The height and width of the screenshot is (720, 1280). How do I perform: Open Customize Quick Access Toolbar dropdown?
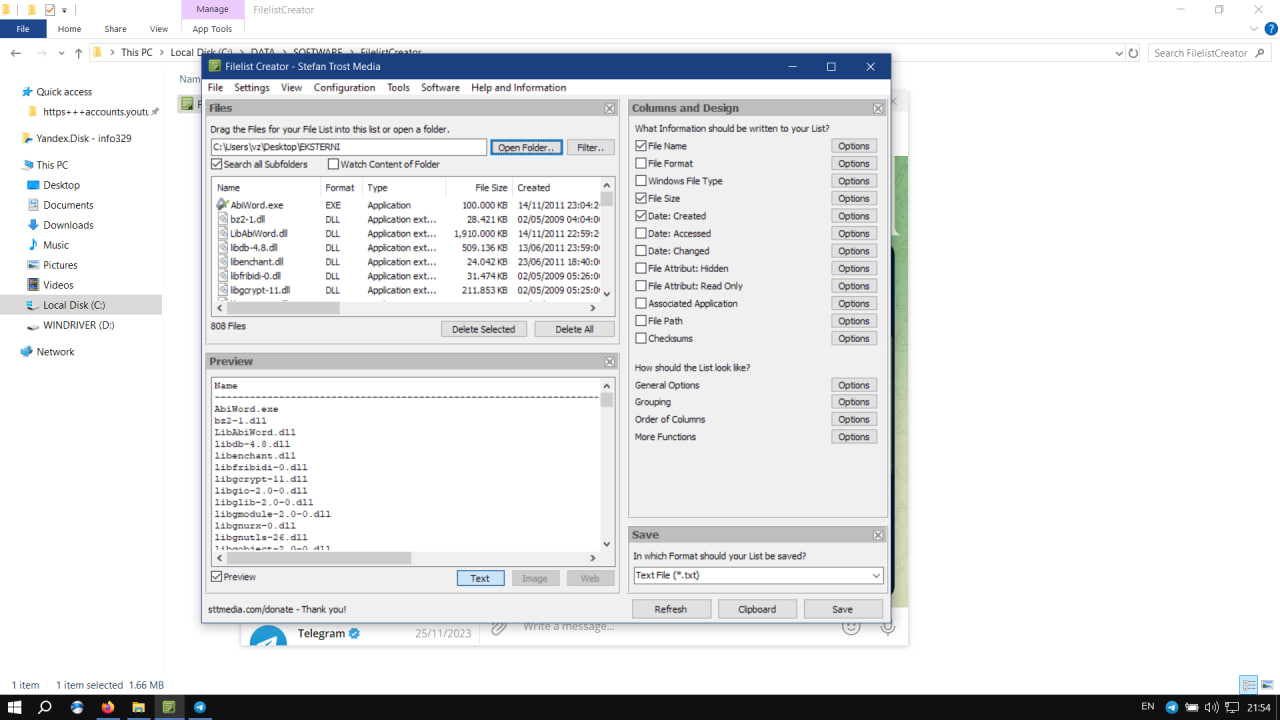65,10
